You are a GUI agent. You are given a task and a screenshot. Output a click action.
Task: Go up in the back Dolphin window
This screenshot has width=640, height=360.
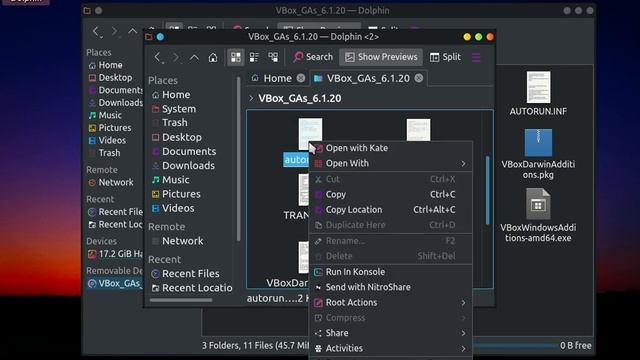(x=133, y=31)
